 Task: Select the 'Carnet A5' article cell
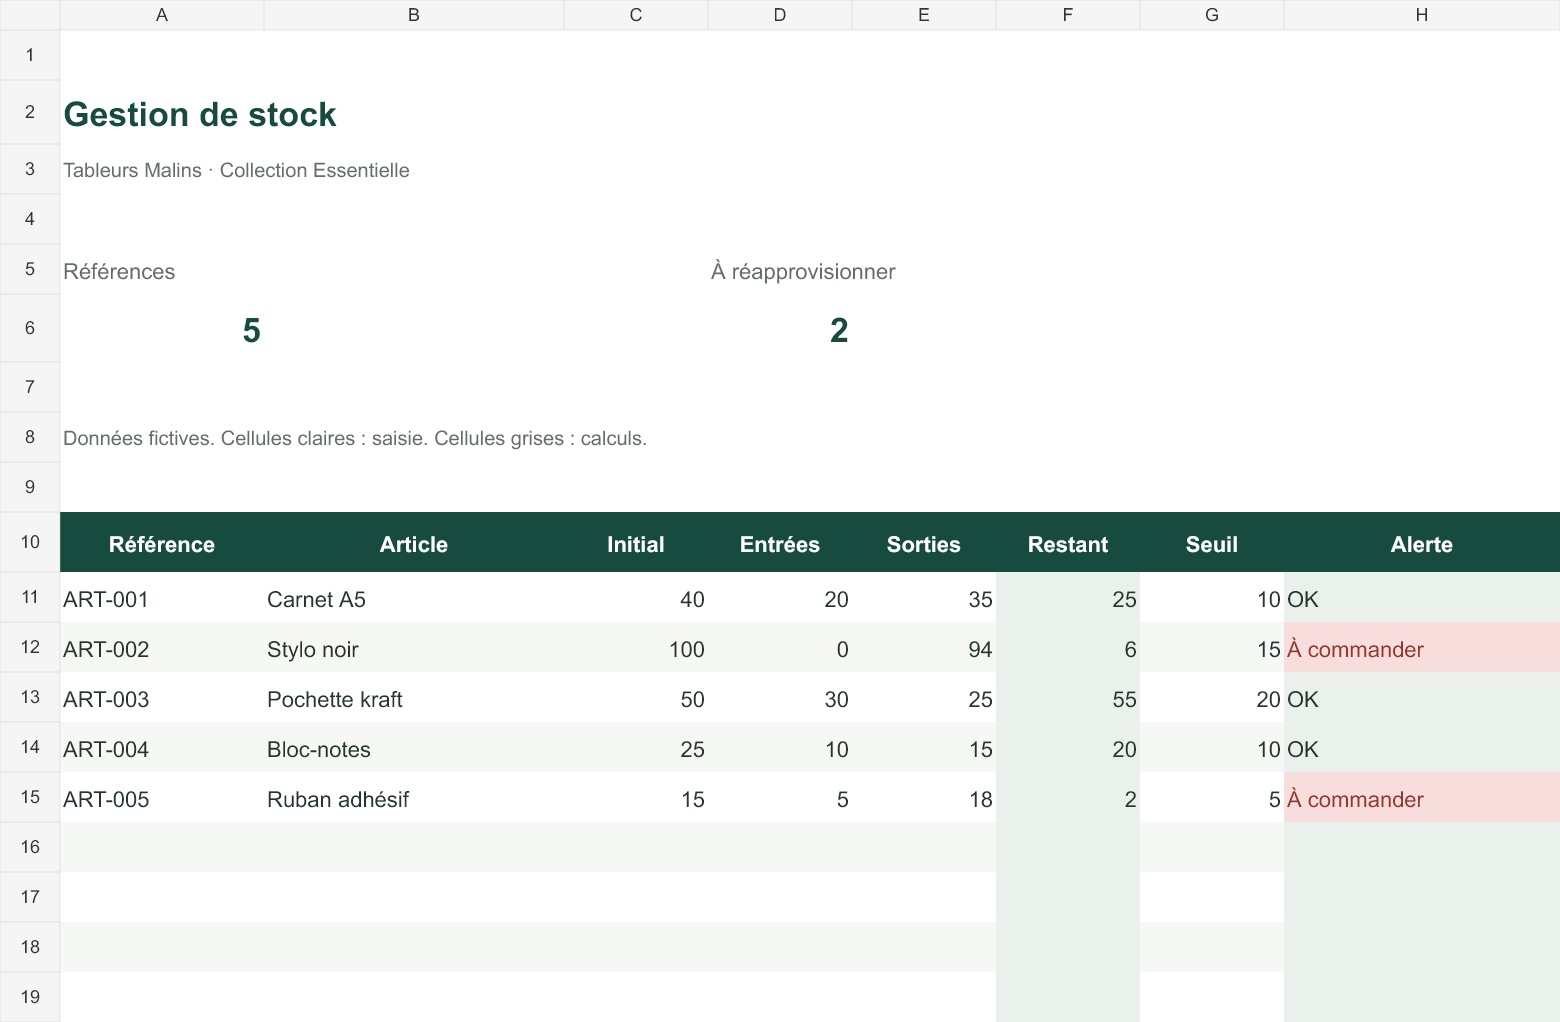pos(414,598)
